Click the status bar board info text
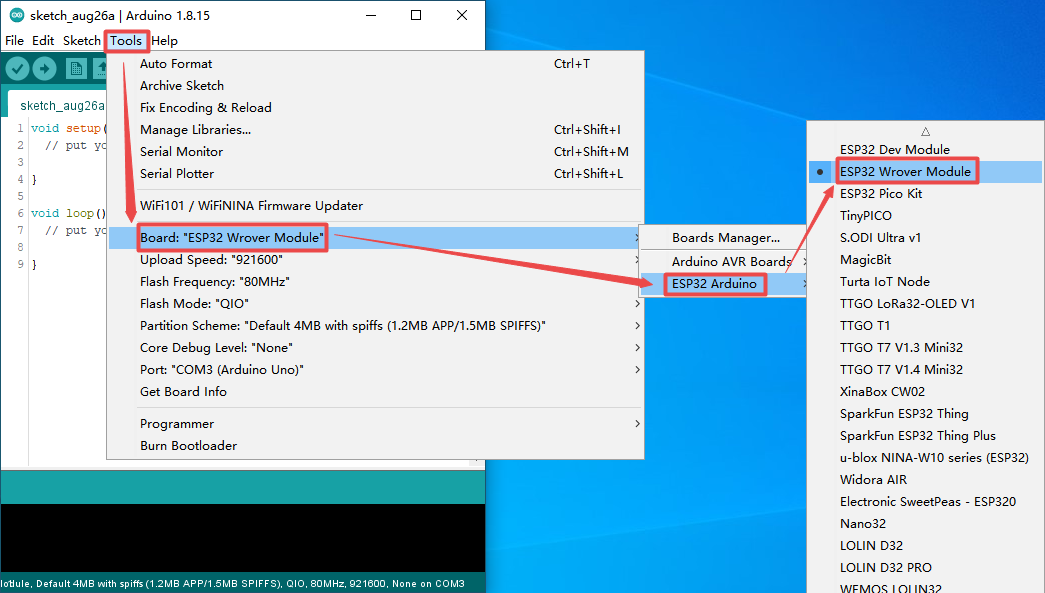 pos(233,584)
